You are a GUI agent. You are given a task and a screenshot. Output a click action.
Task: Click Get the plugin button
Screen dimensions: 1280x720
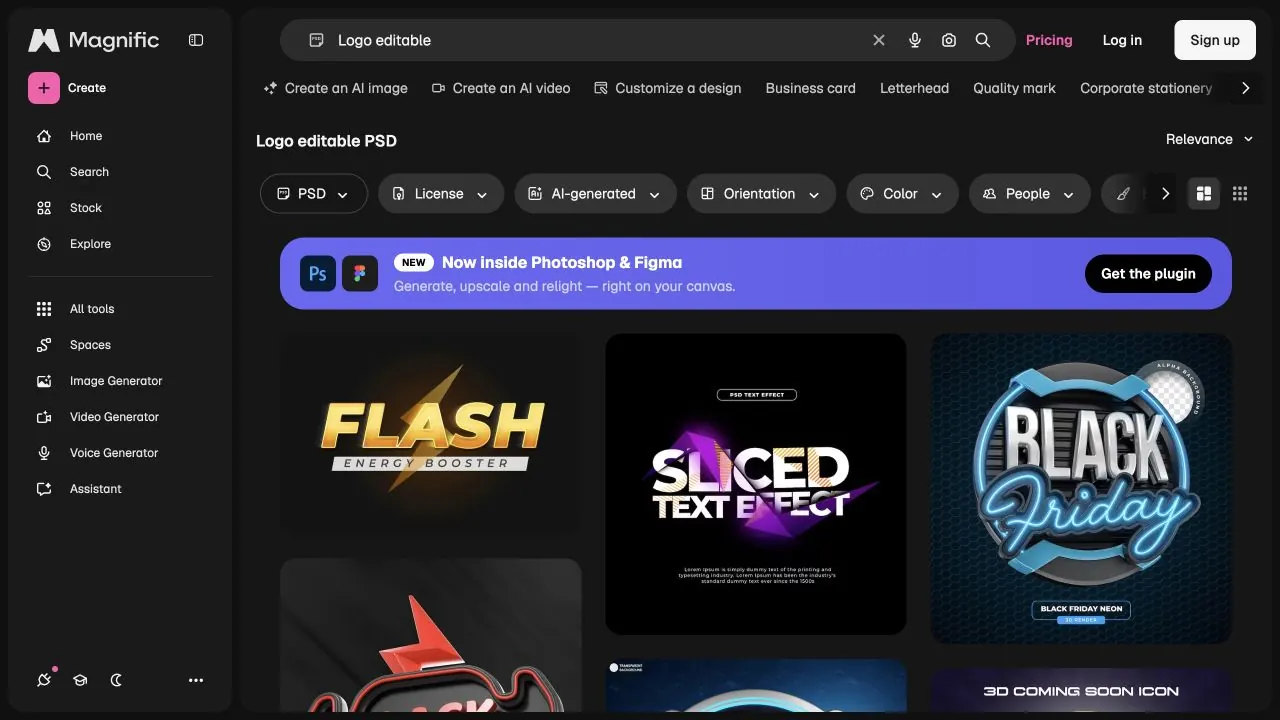pos(1148,274)
